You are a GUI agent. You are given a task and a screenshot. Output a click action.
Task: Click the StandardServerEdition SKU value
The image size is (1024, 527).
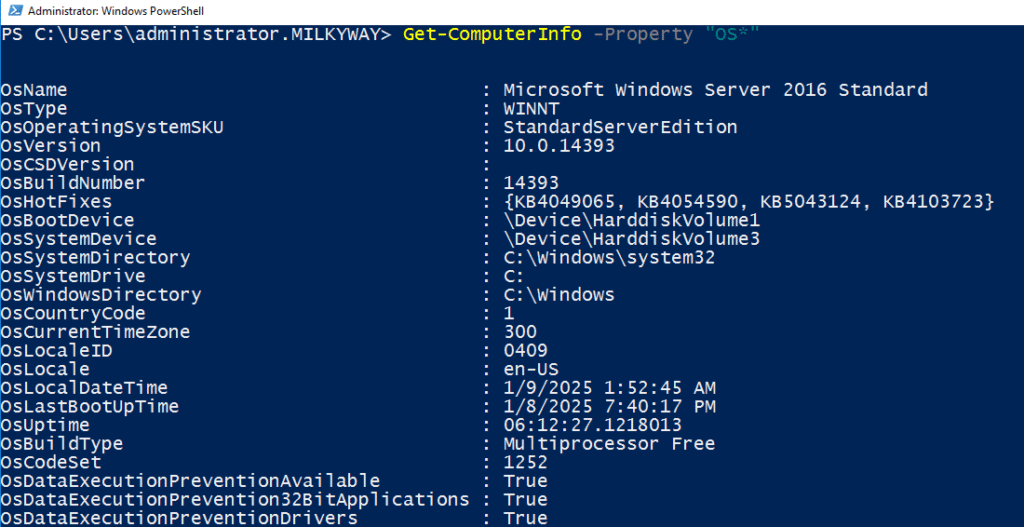620,127
